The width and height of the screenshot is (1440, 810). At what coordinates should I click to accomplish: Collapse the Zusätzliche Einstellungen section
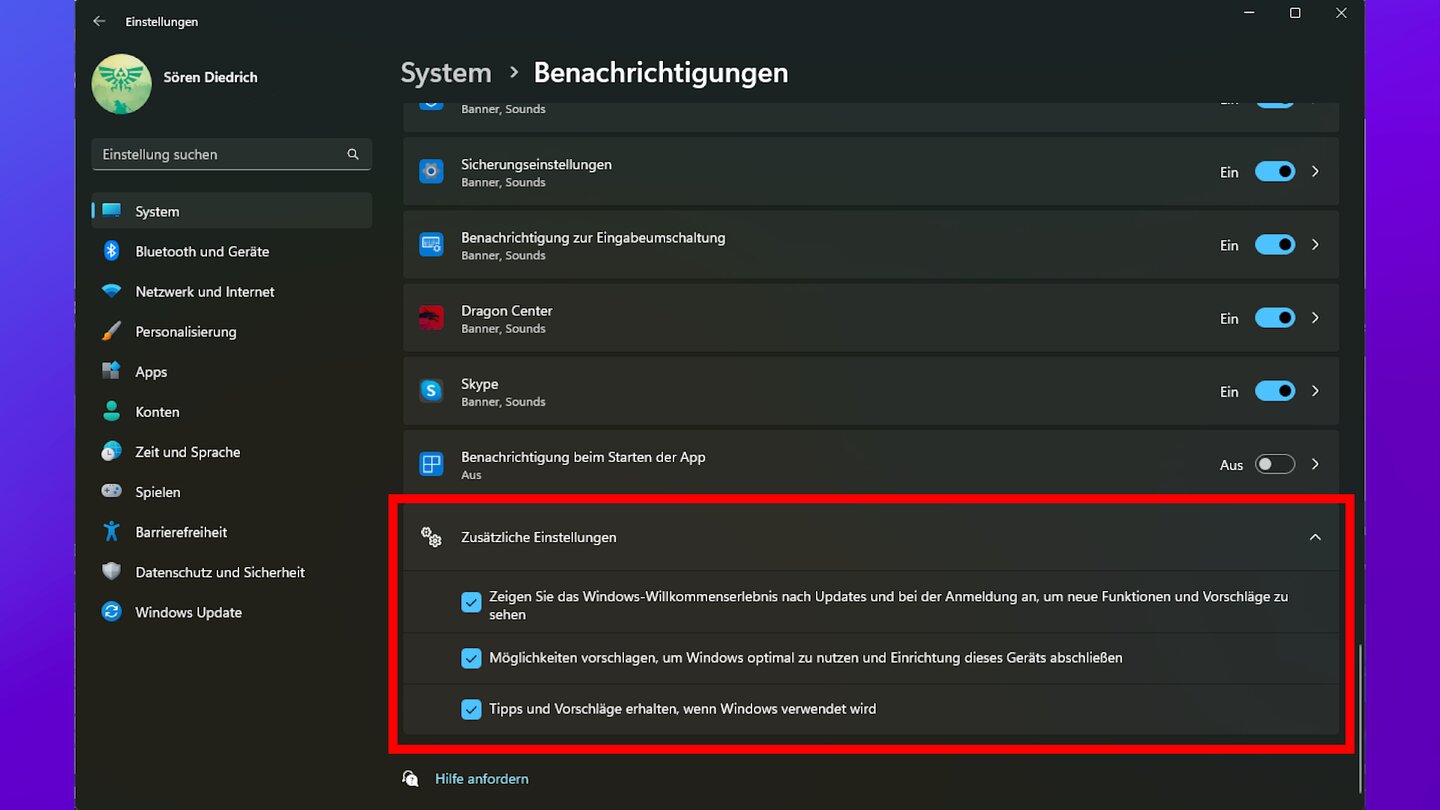1314,537
